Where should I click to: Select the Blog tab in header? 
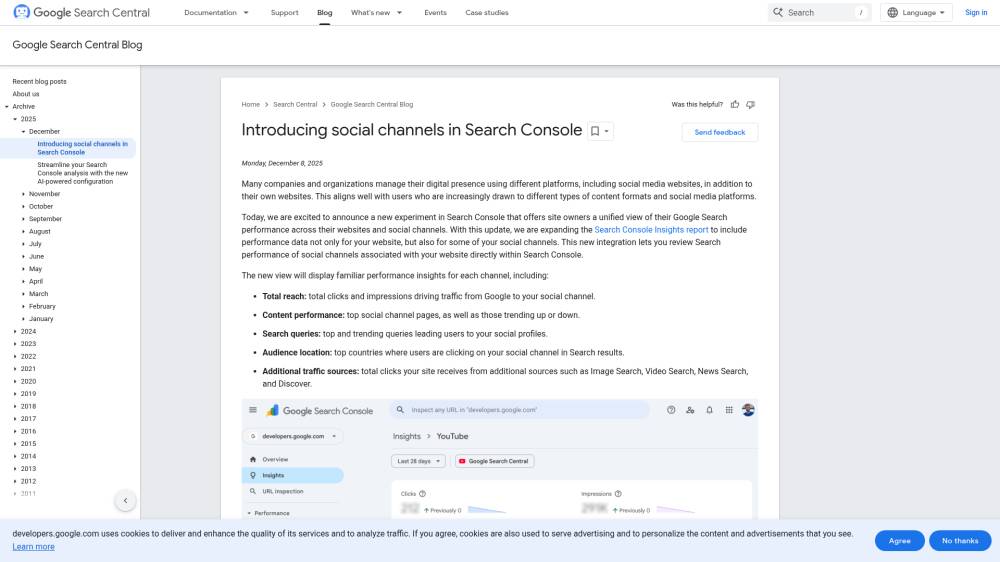coord(325,13)
